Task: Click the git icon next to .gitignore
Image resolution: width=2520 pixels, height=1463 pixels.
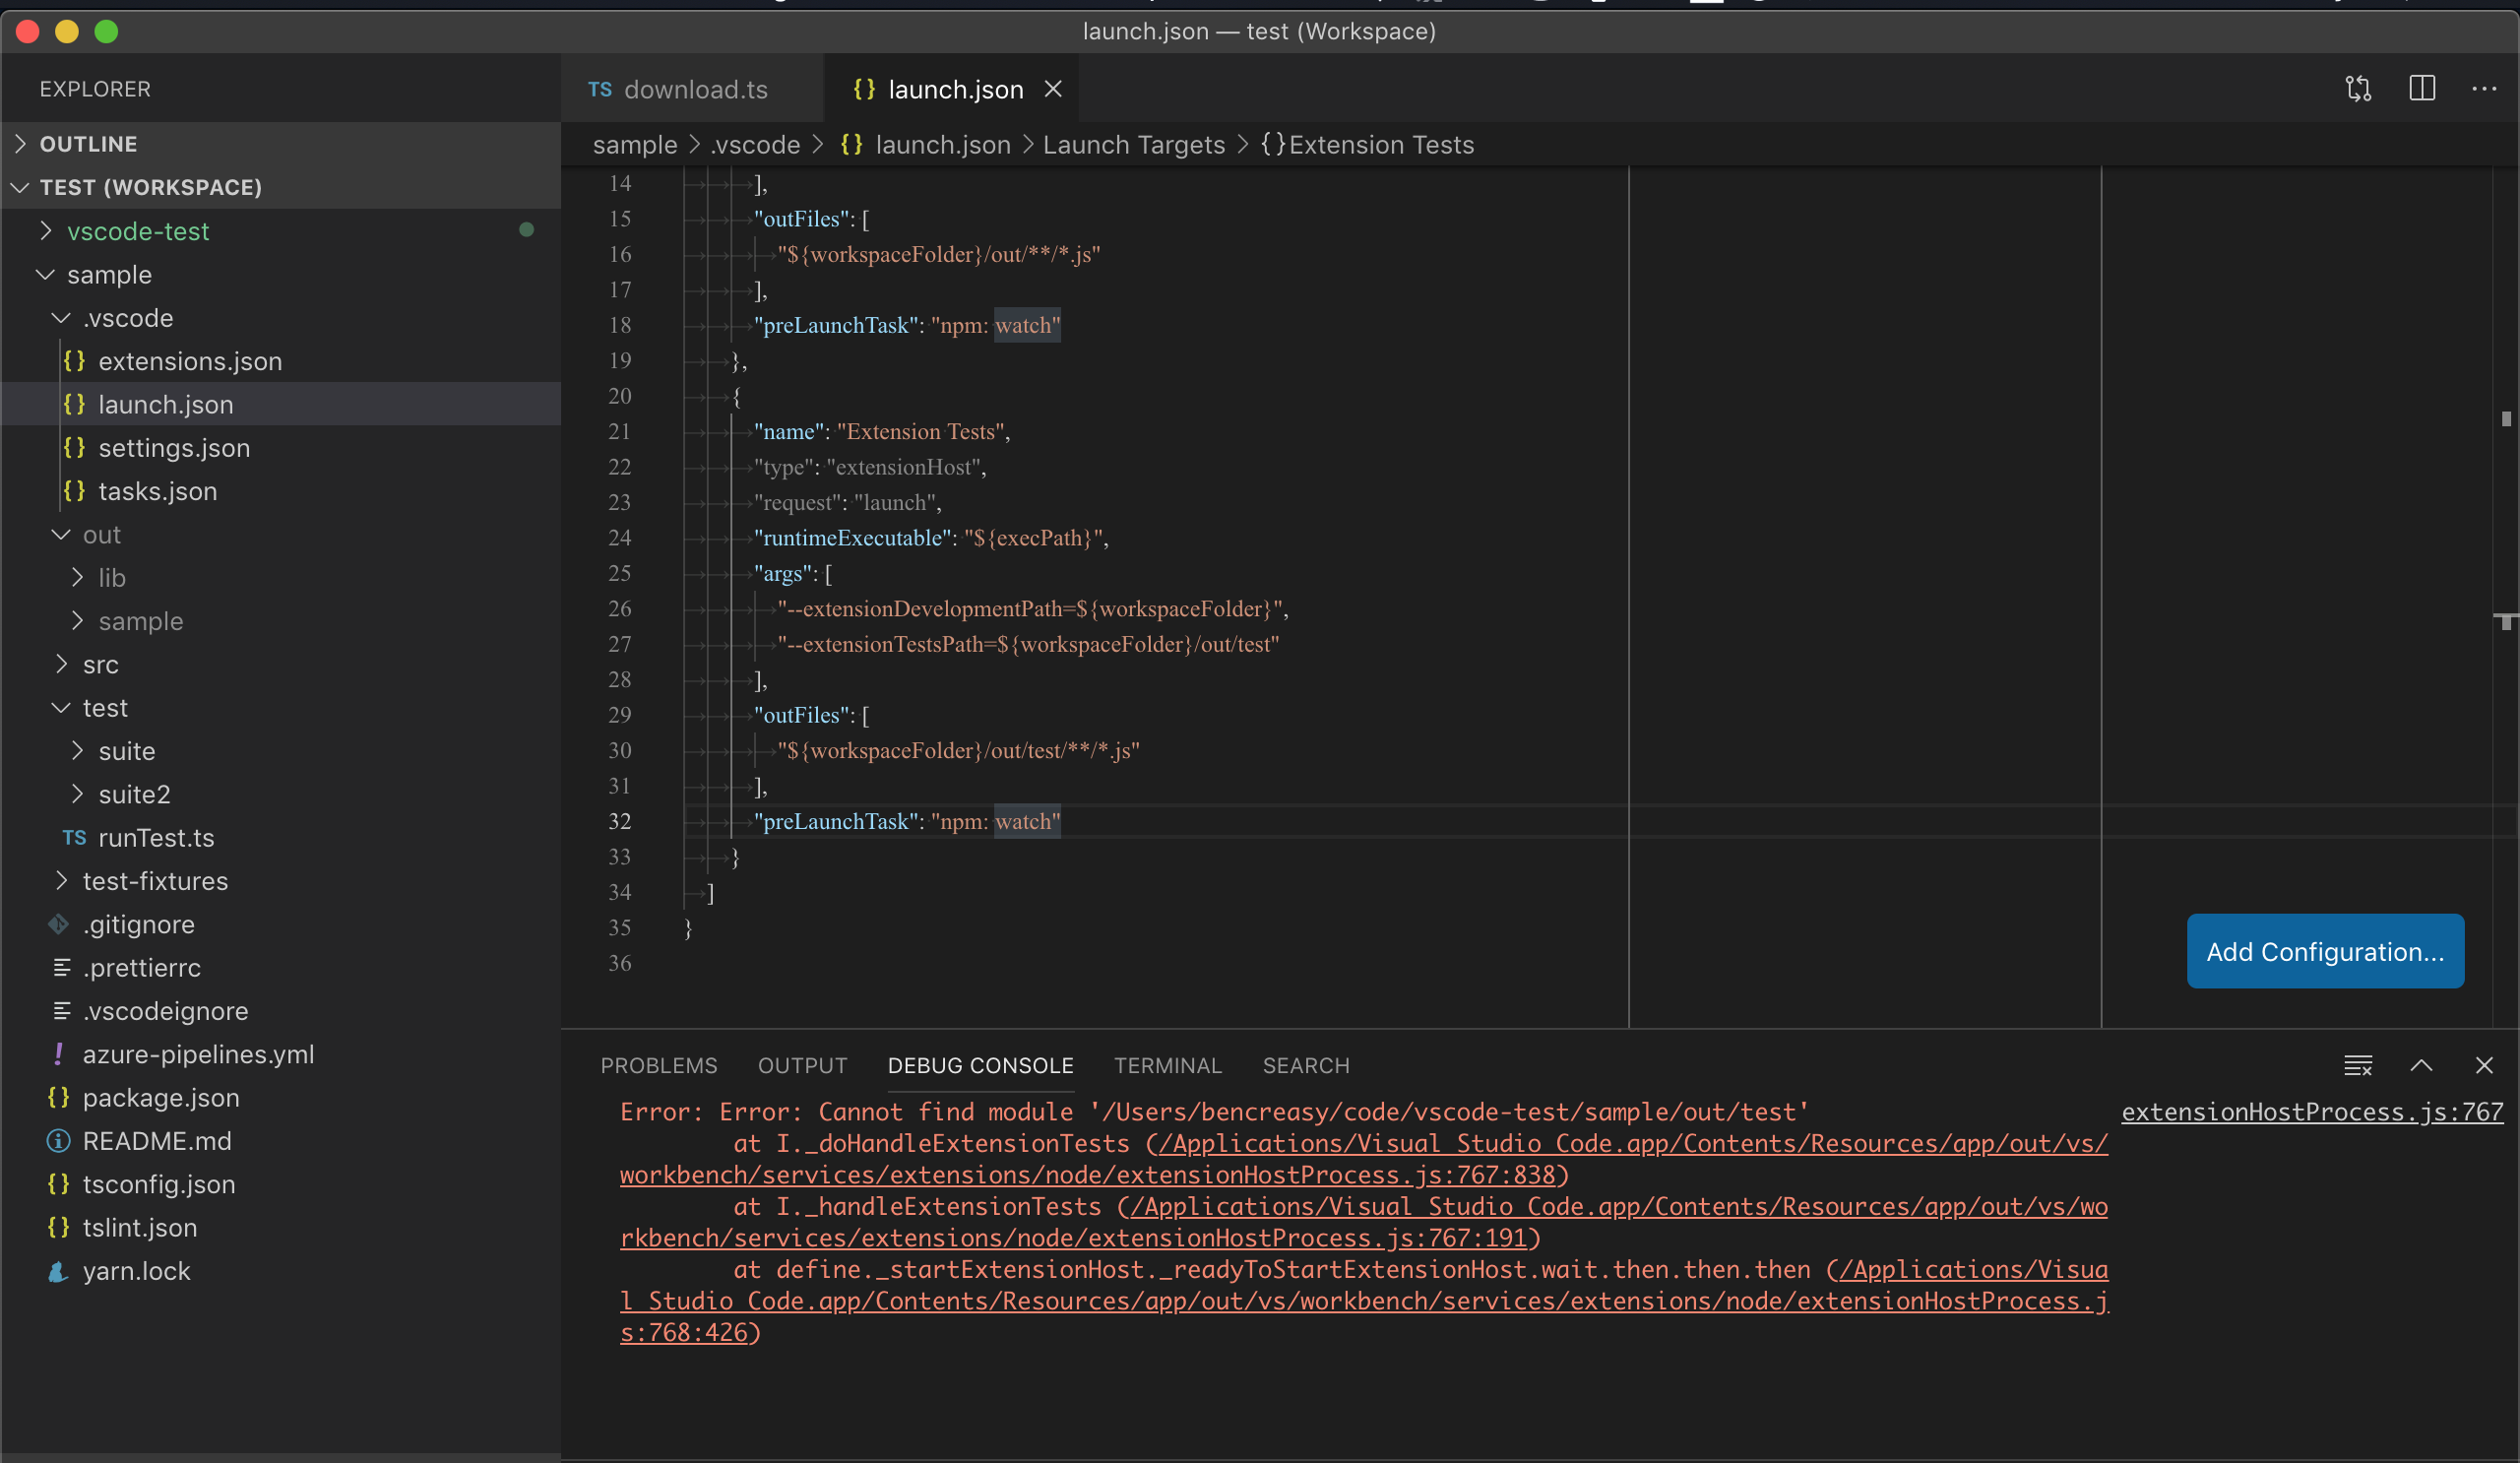Action: point(57,924)
